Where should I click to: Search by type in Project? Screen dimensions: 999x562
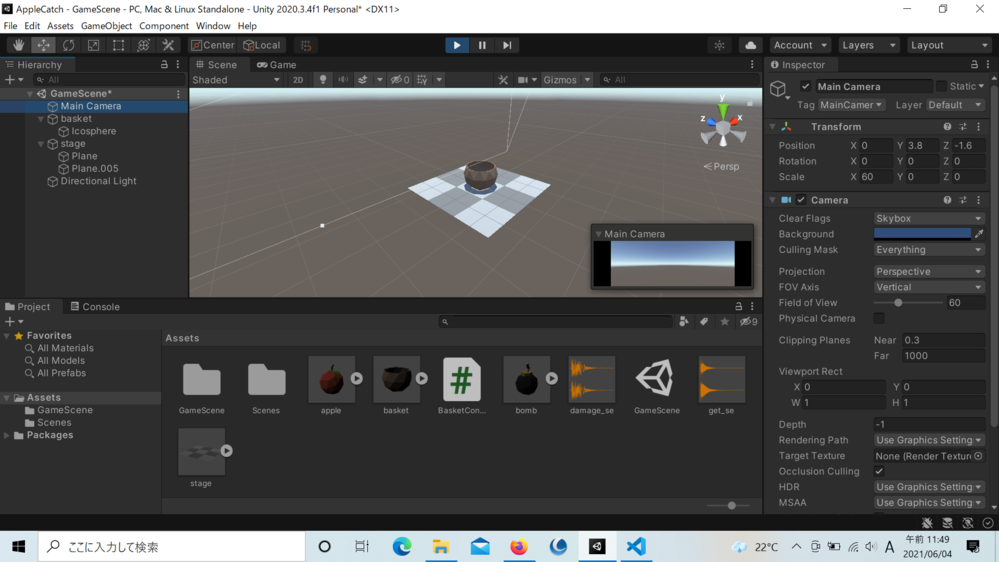[x=684, y=322]
